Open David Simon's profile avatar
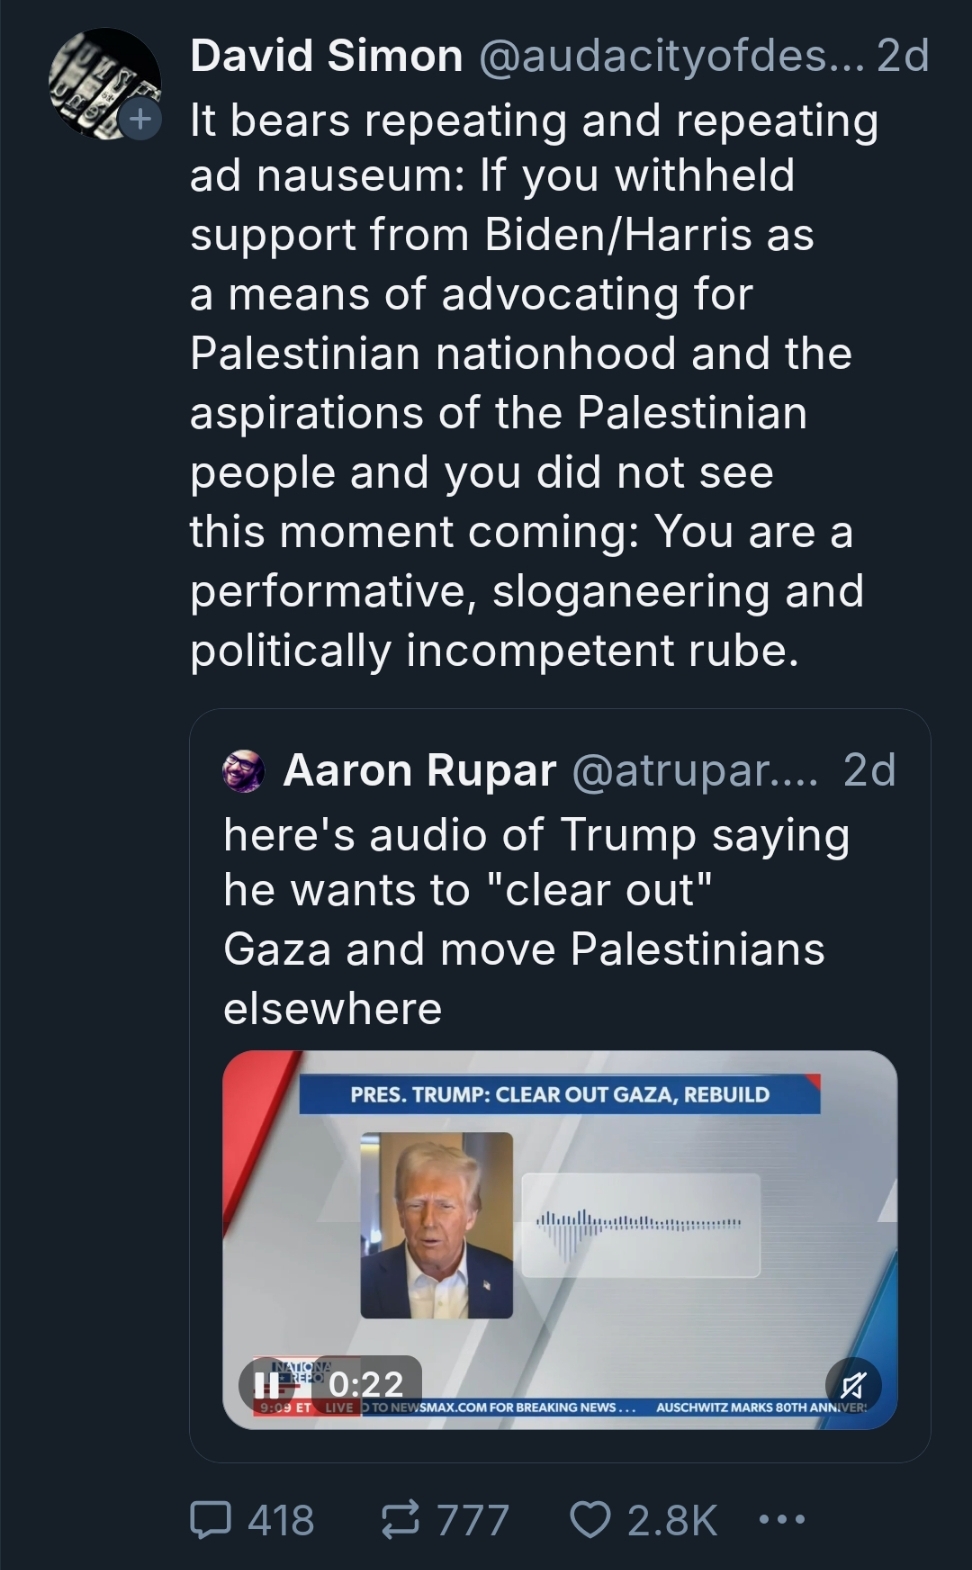 [x=105, y=83]
